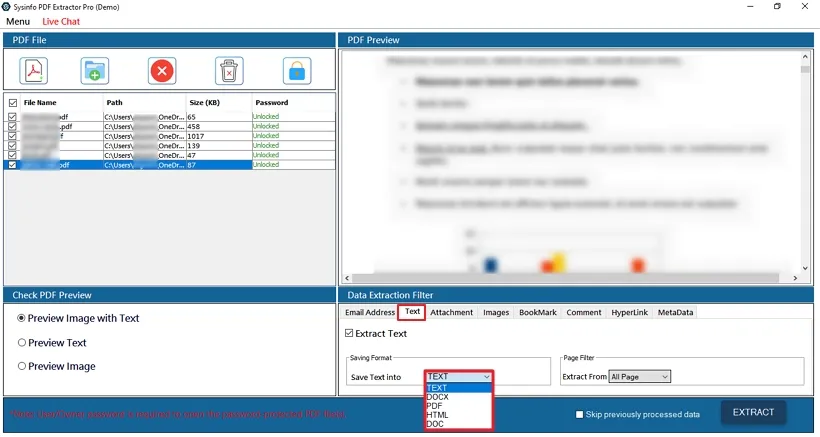Uncheck the file row sized 65 KB
This screenshot has height=437, width=820.
pyautogui.click(x=13, y=117)
